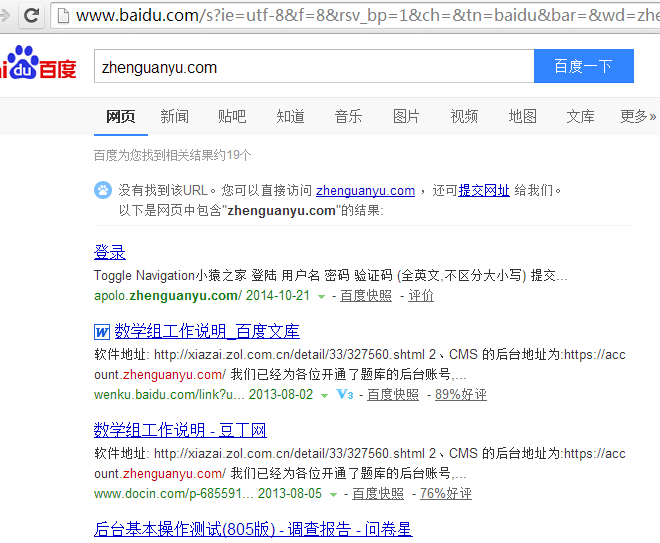The image size is (660, 543).
Task: Click the 89%好评 link
Action: [x=461, y=394]
